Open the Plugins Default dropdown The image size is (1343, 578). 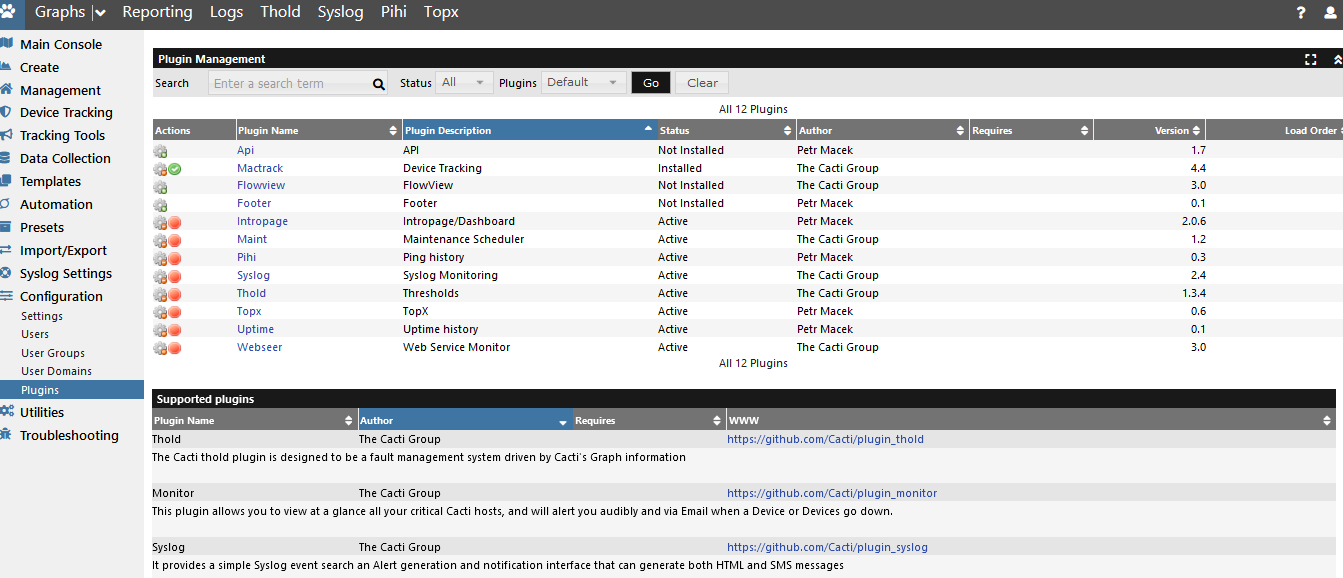tap(584, 82)
